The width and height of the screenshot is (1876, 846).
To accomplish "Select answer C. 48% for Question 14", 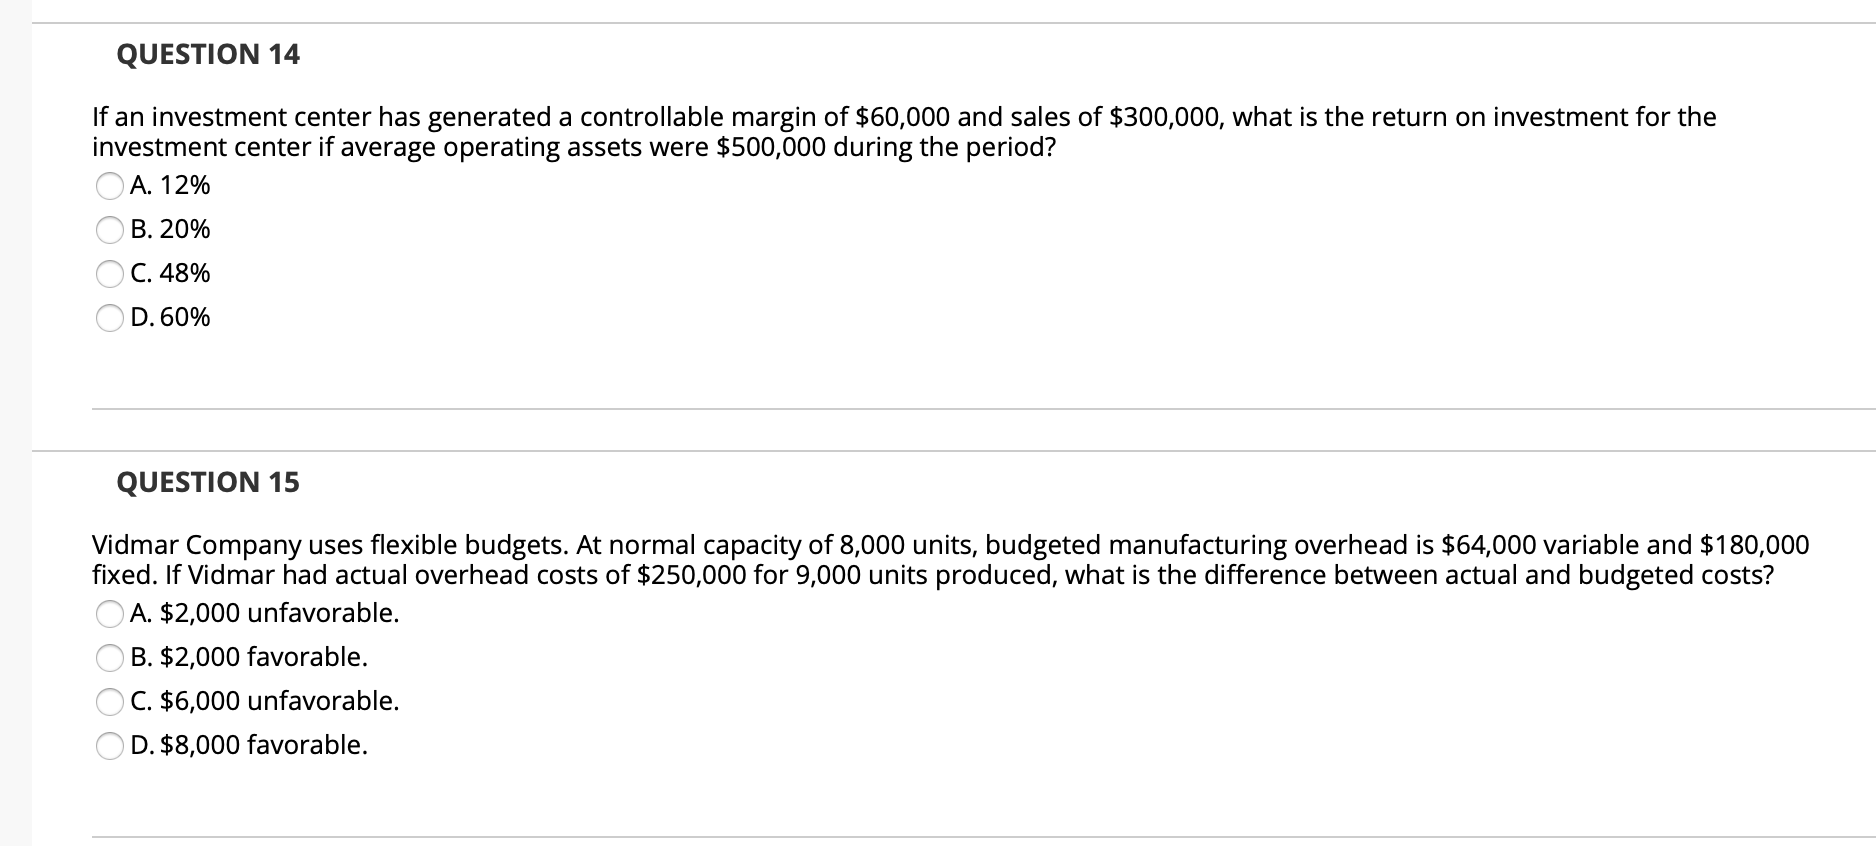I will click(x=169, y=273).
